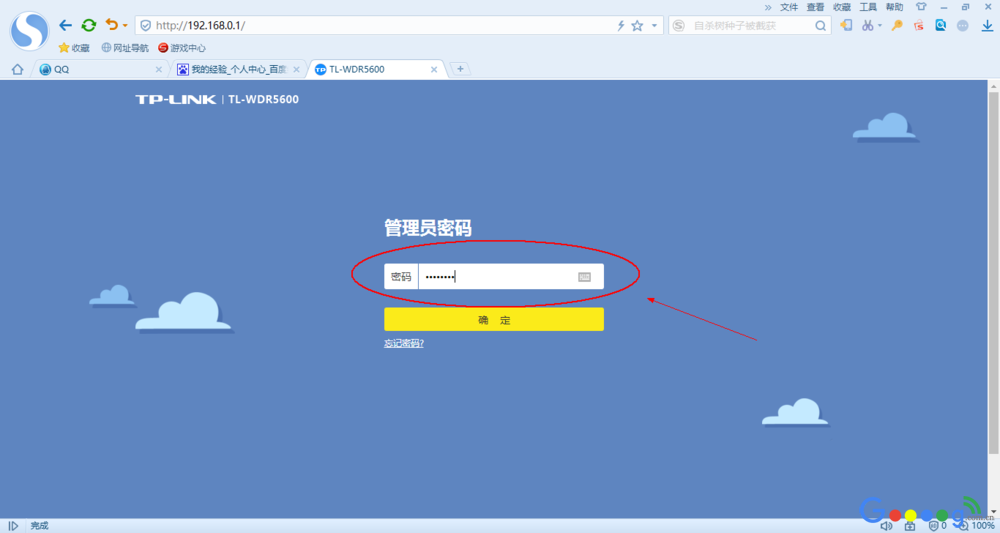Image resolution: width=1000 pixels, height=533 pixels.
Task: Click the skin T-shirt icon
Action: (x=921, y=7)
